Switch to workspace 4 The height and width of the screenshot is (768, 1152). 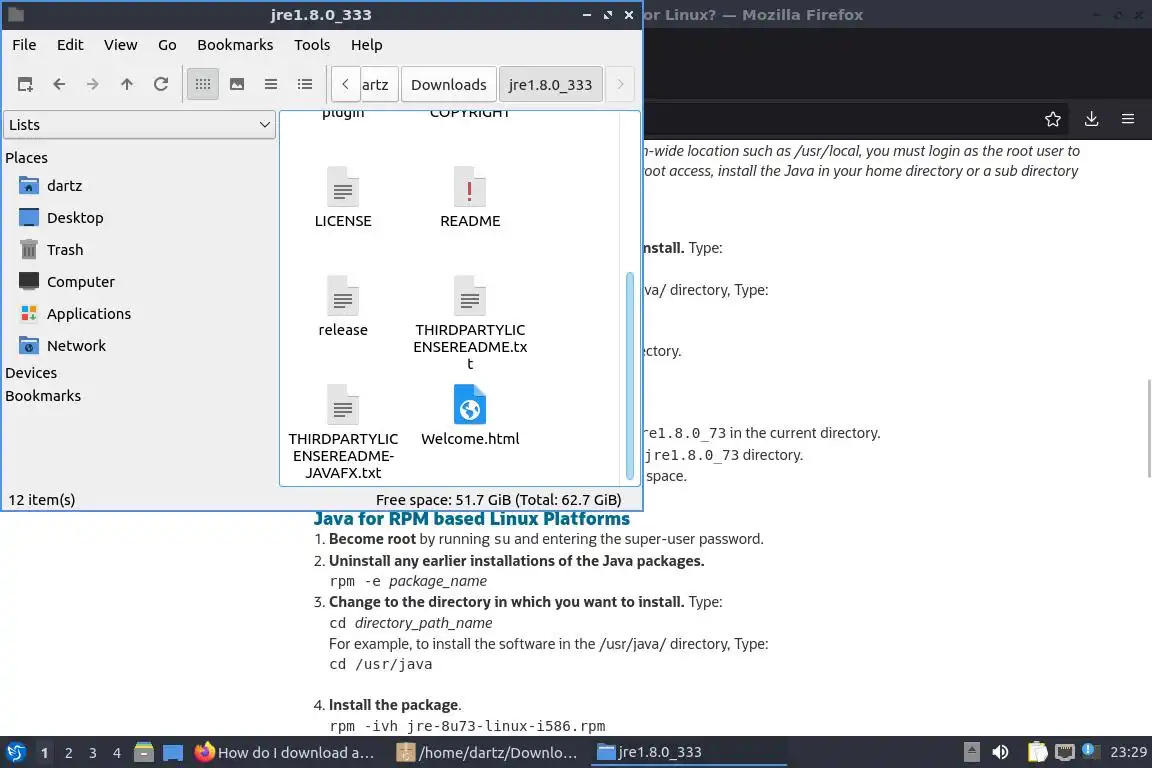[x=117, y=753]
